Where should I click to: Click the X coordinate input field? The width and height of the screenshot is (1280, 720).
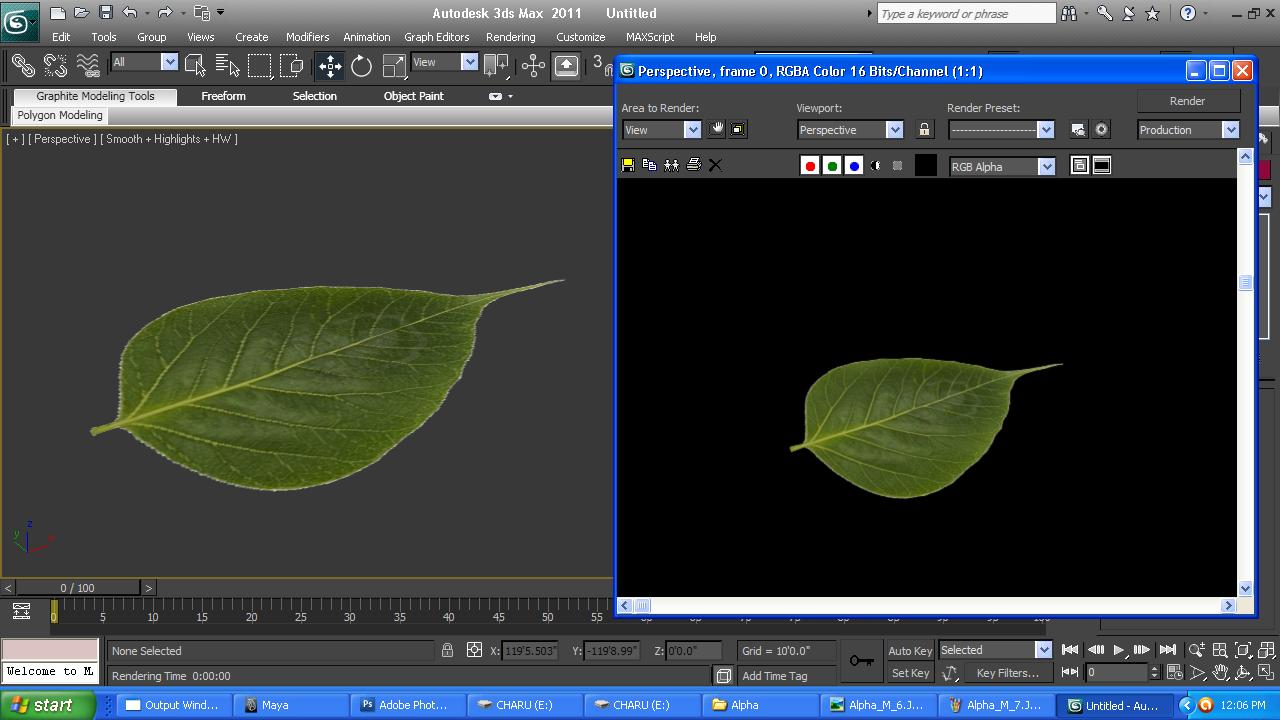[530, 650]
